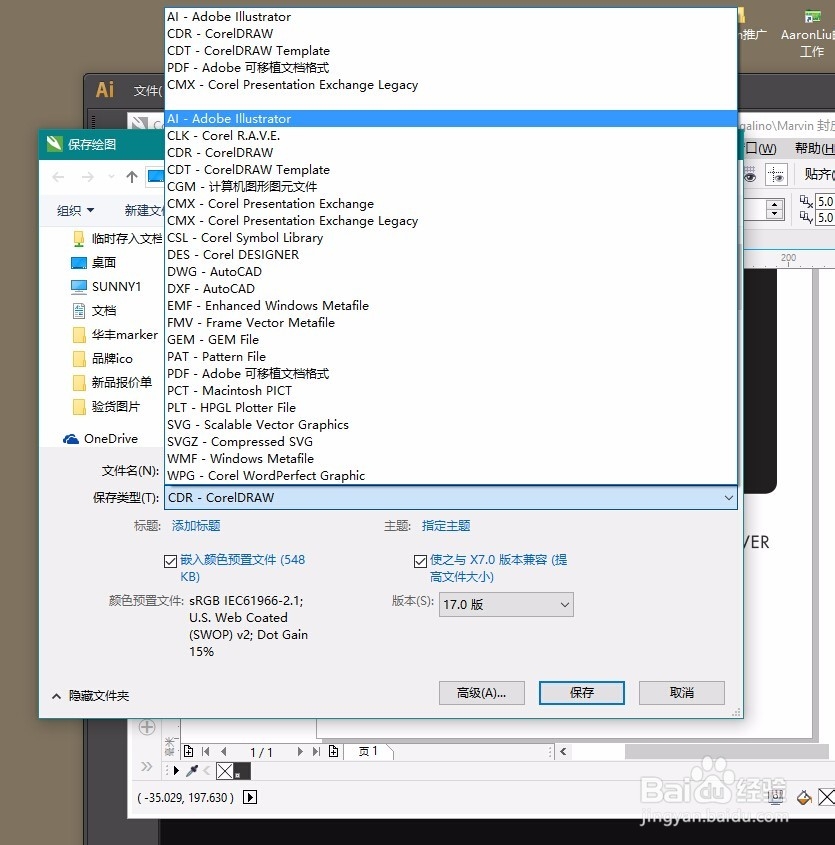The image size is (835, 845).
Task: Click the coordinates info arrow button
Action: point(250,797)
